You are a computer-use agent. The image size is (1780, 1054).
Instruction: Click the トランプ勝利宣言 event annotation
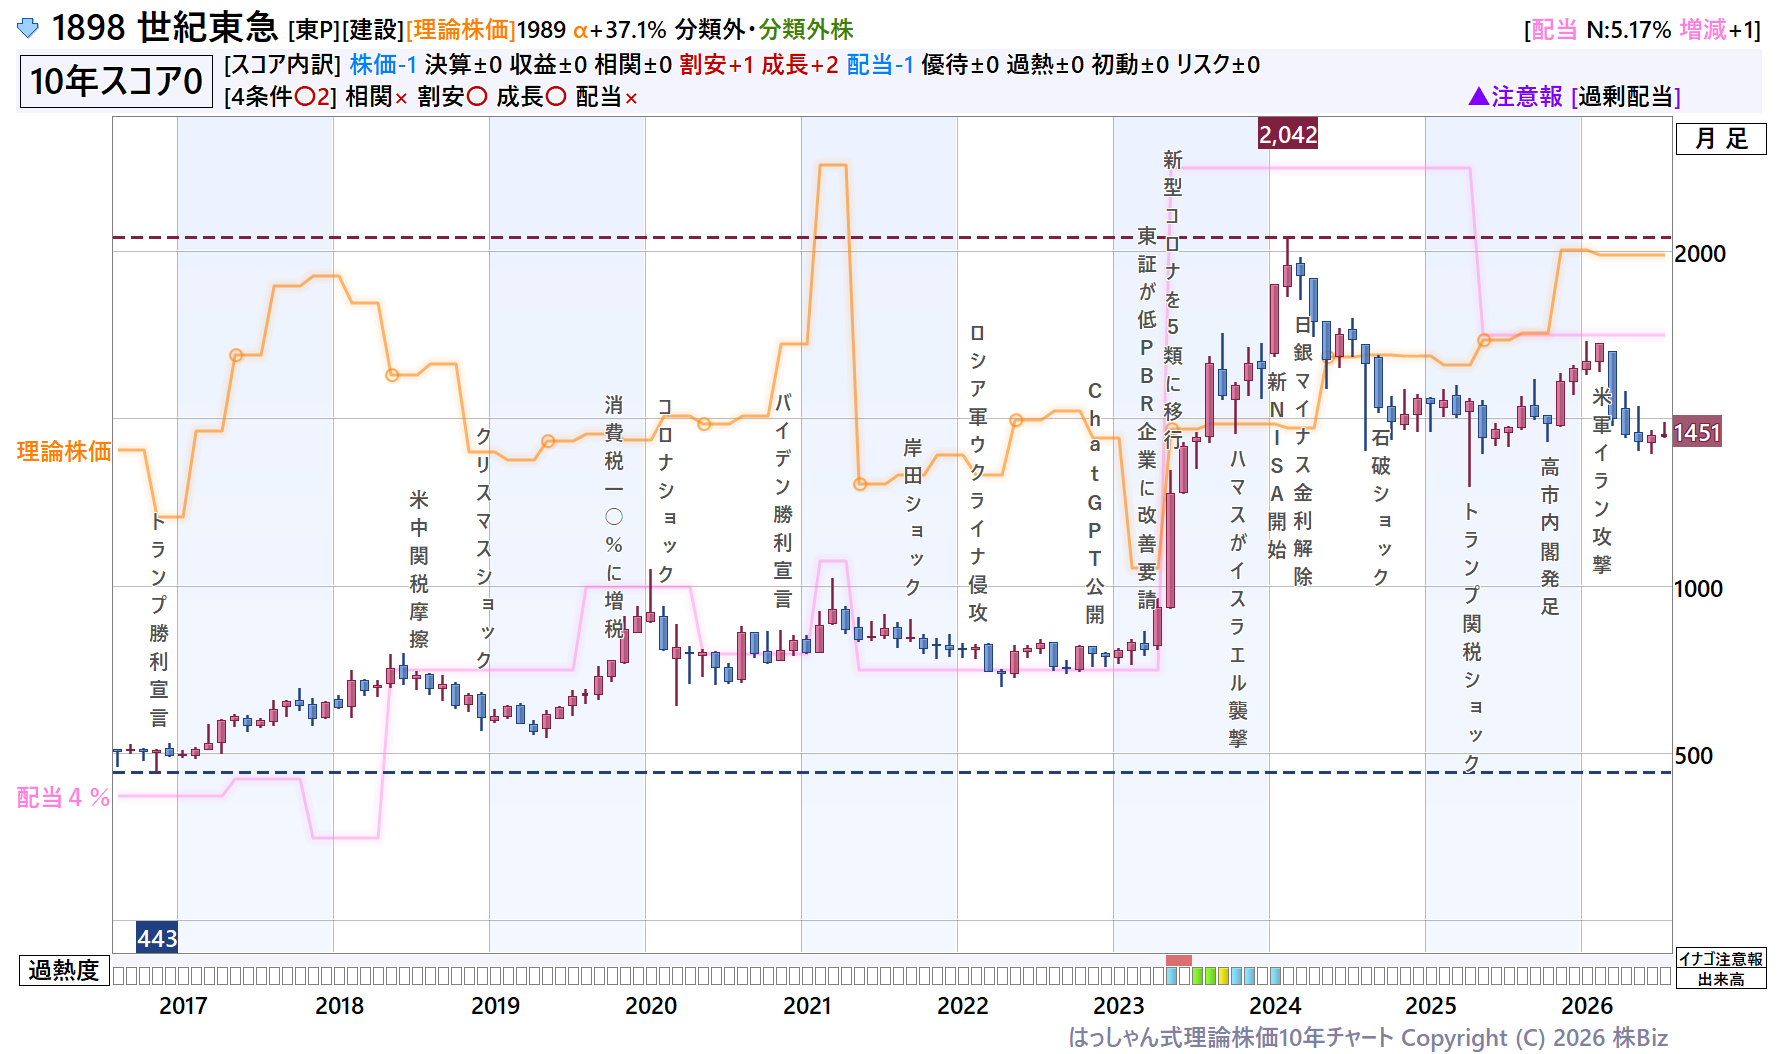[159, 619]
